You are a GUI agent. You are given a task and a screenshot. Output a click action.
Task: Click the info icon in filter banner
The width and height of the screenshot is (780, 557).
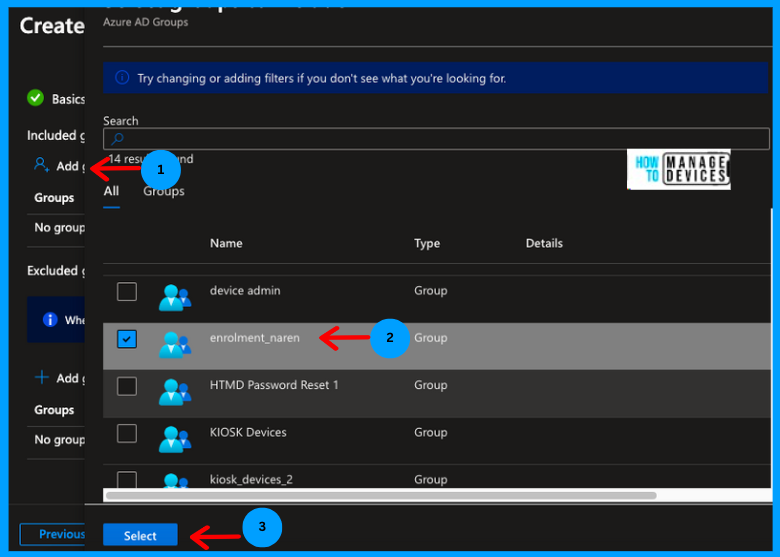coord(122,77)
